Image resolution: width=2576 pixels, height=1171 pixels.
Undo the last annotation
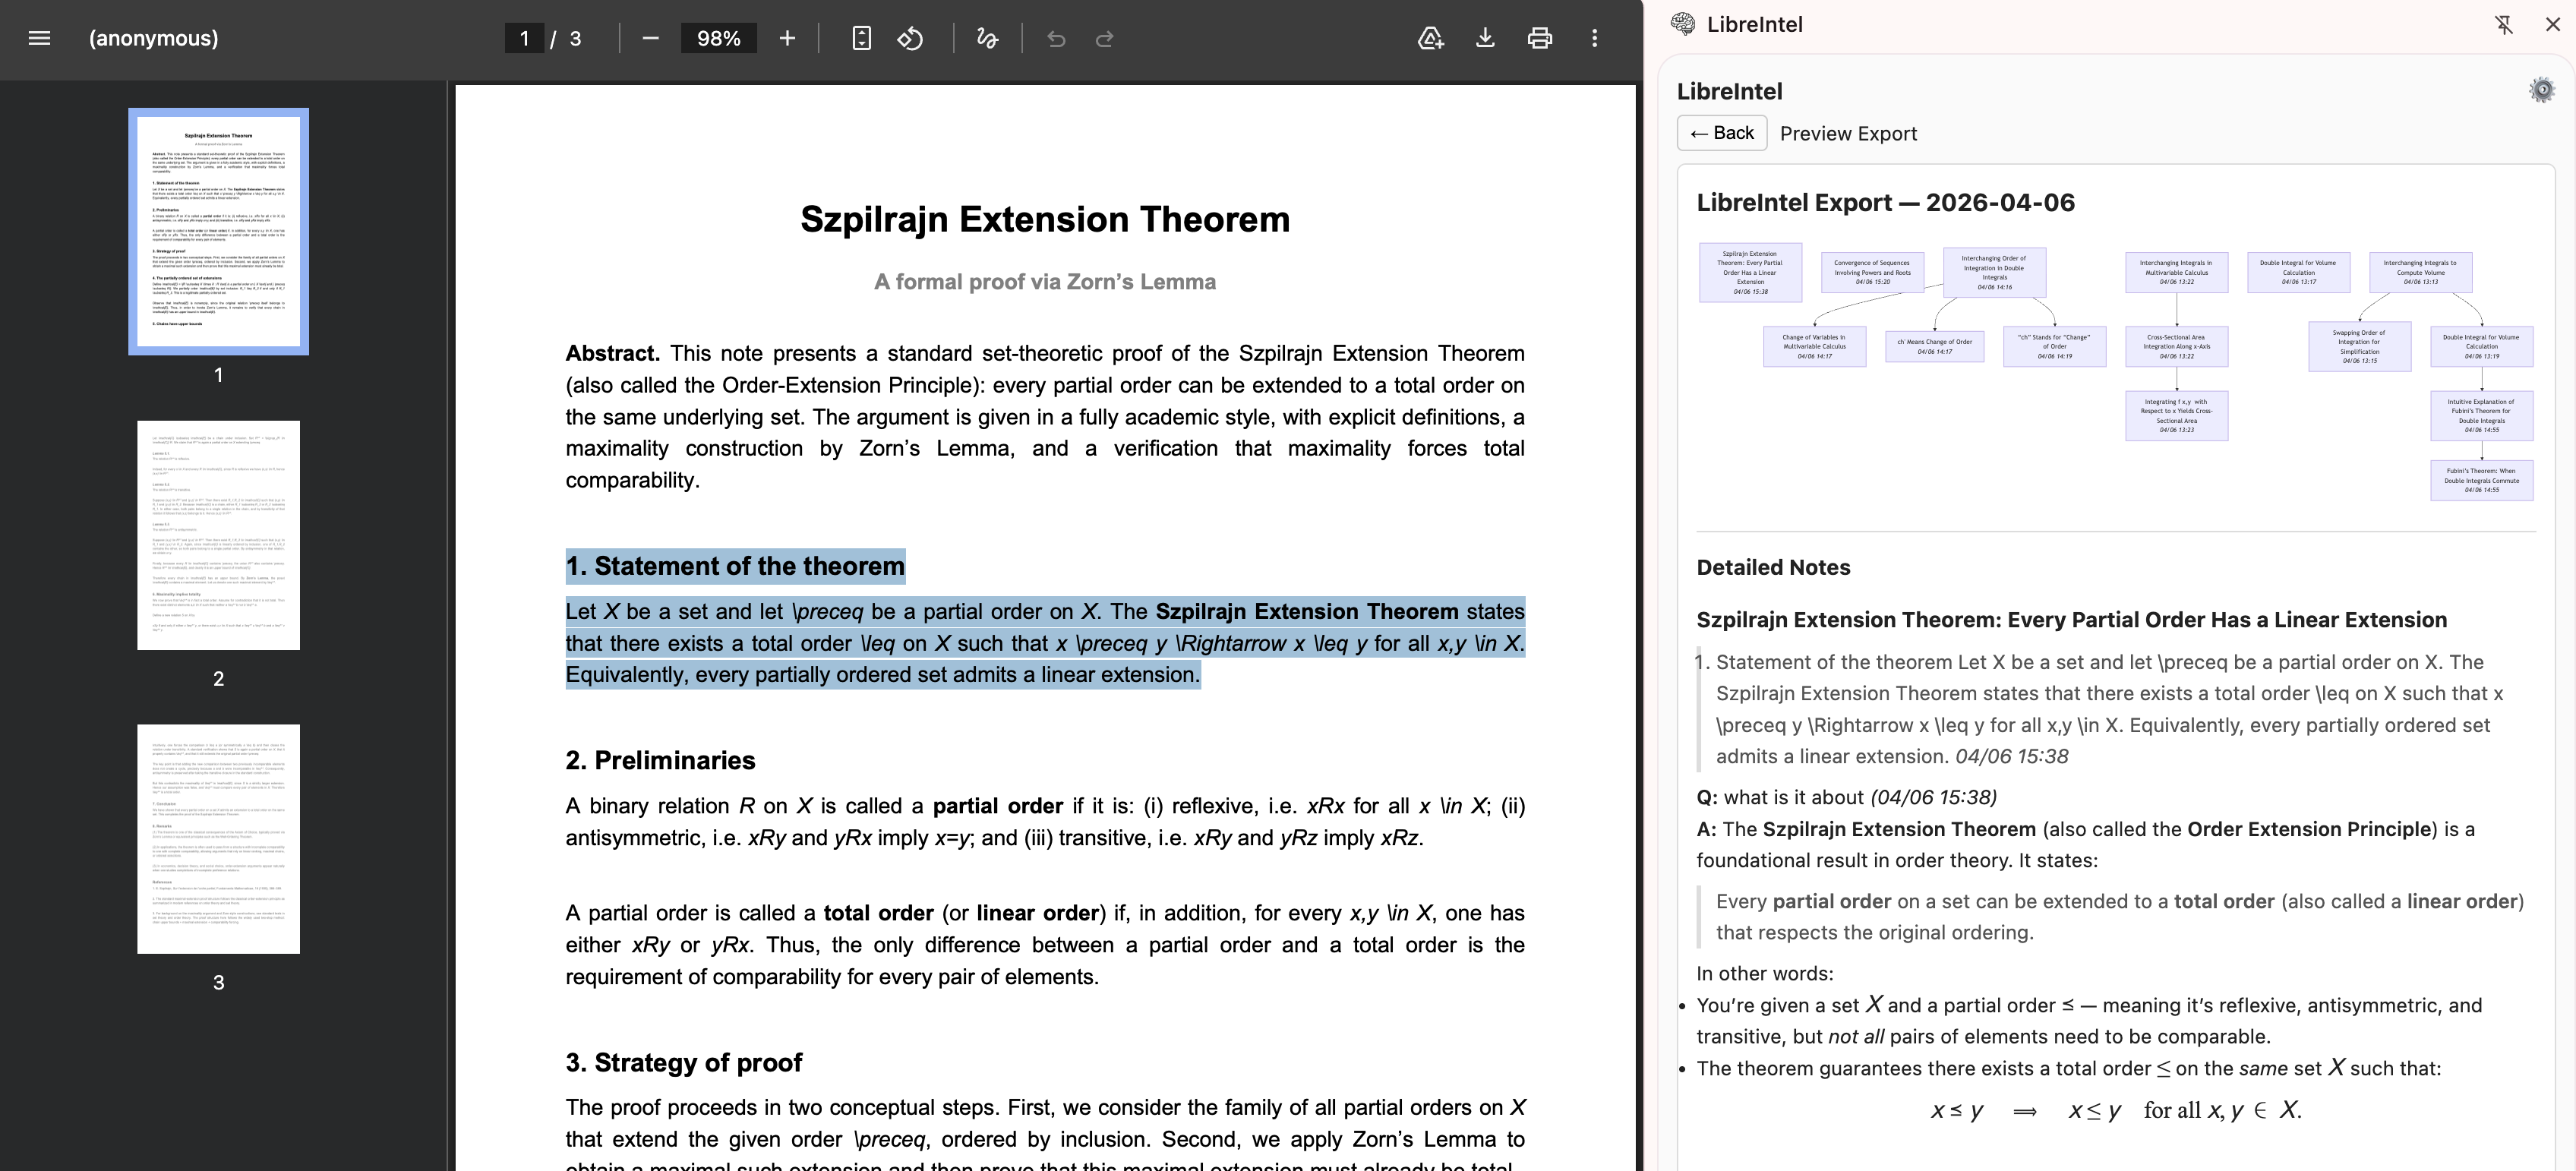pyautogui.click(x=1057, y=38)
